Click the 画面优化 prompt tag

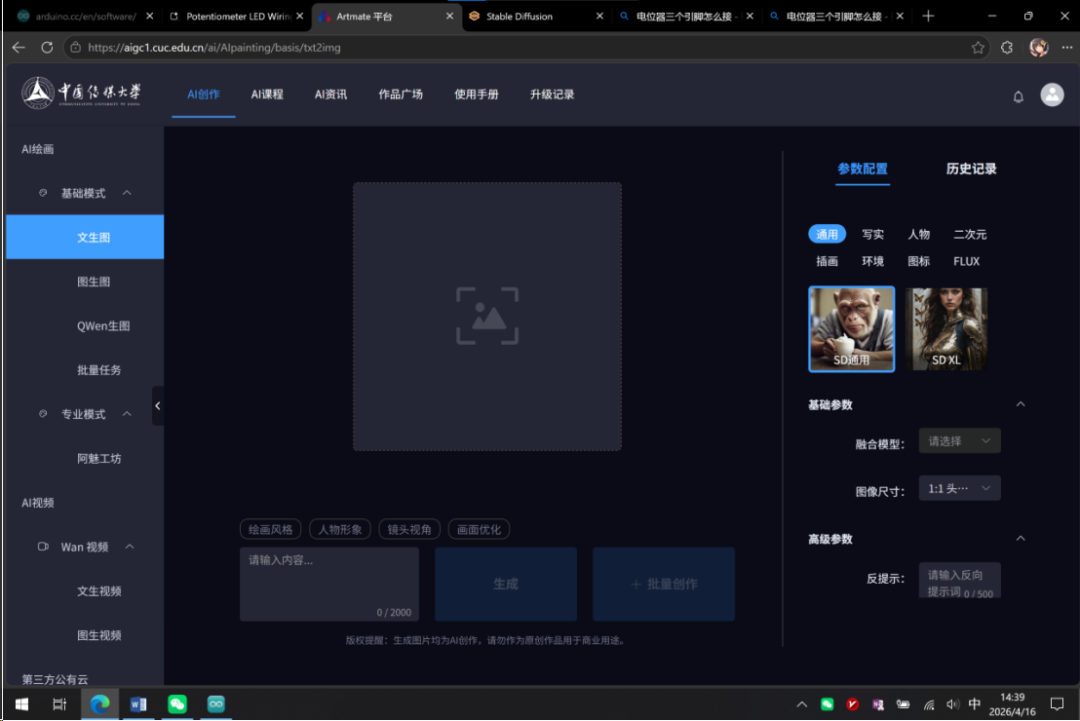coord(479,530)
